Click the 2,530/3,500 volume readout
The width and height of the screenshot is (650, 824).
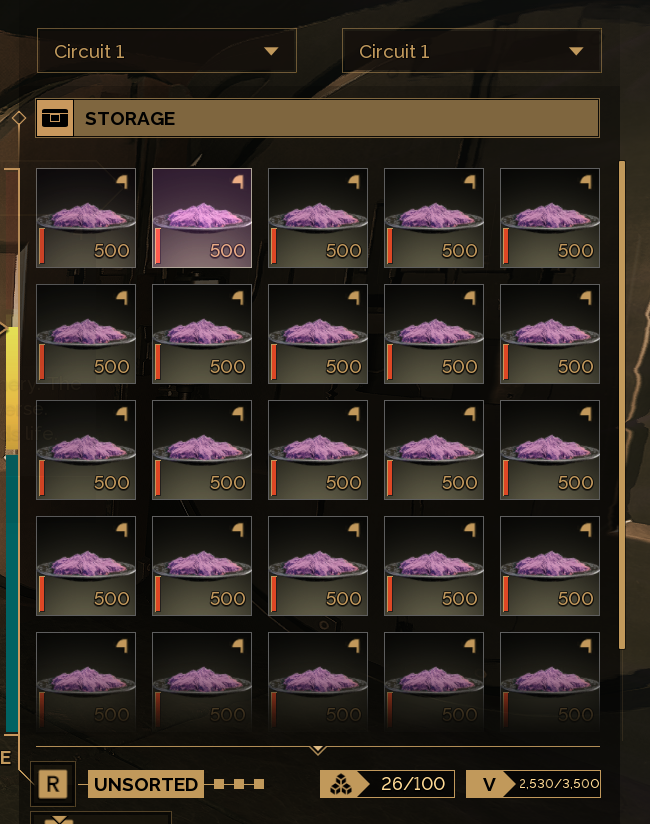pyautogui.click(x=559, y=784)
